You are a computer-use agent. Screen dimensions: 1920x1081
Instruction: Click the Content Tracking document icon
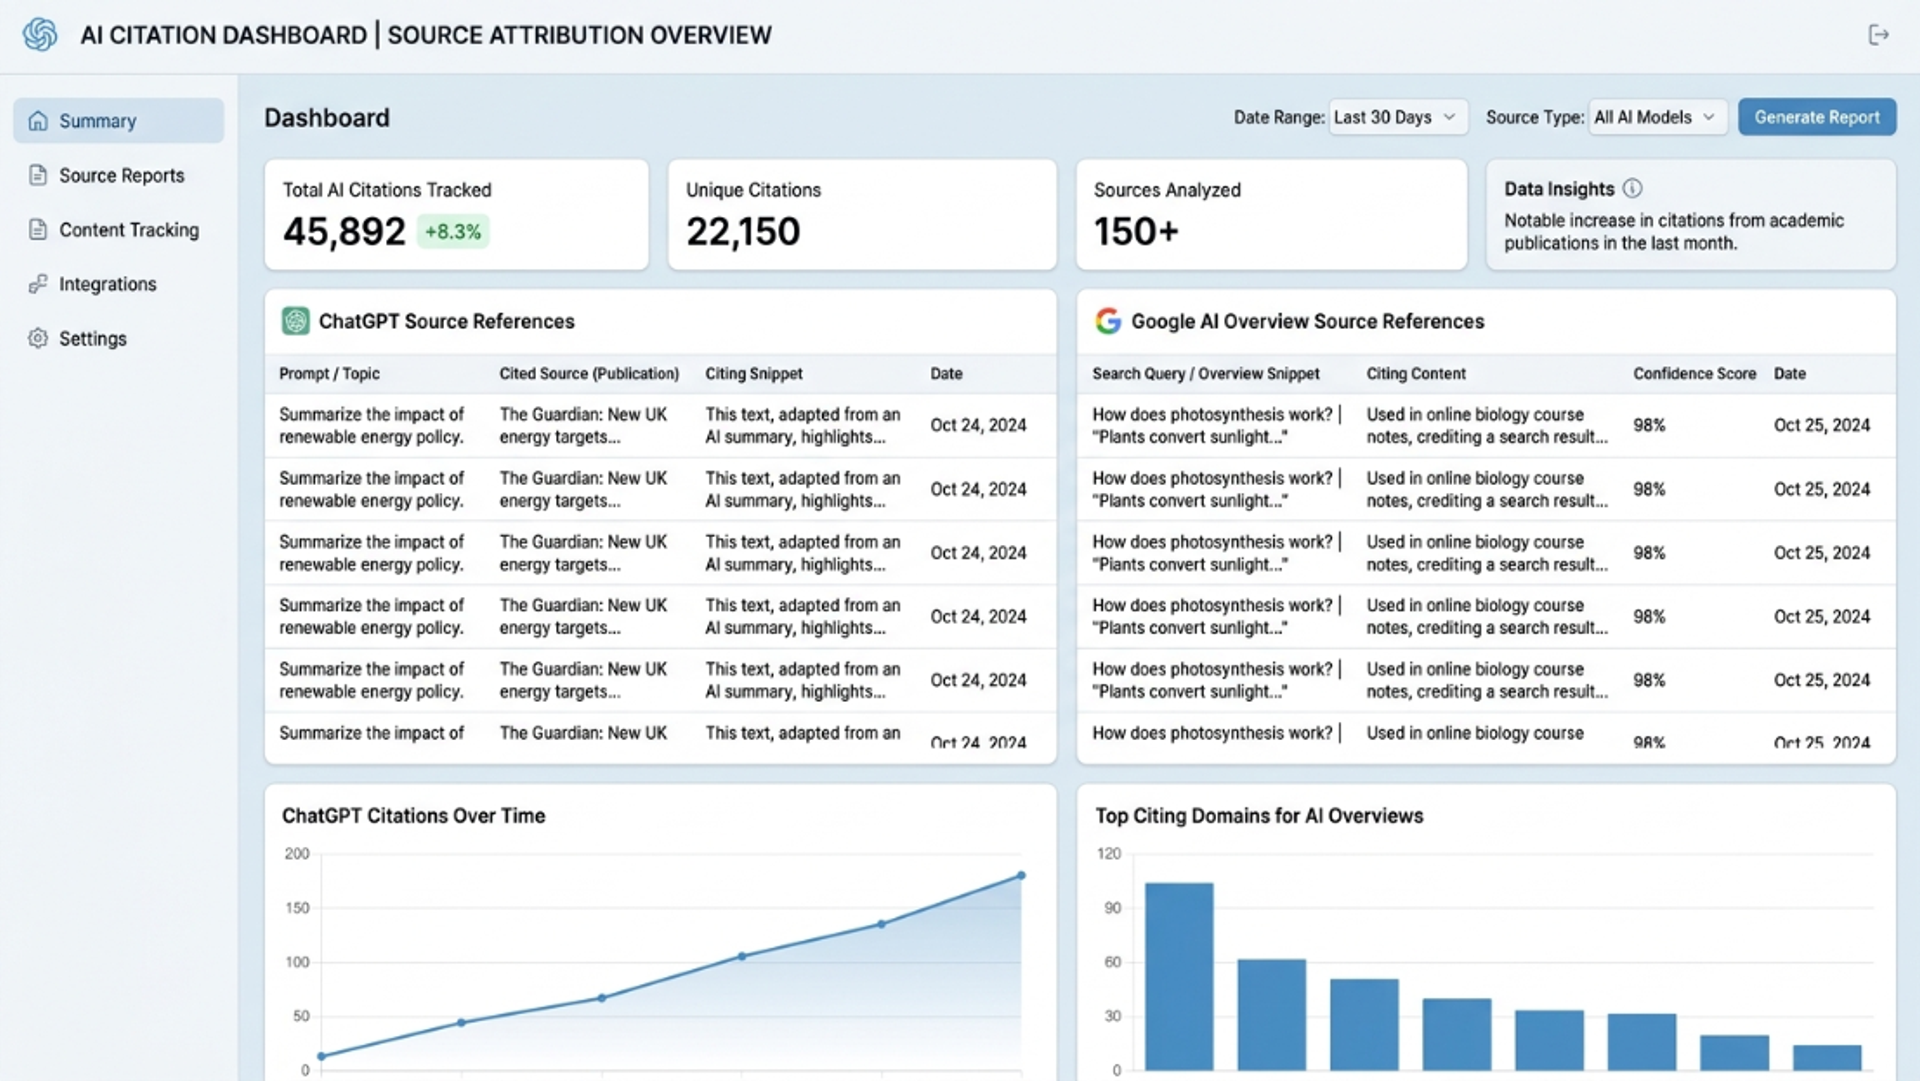38,230
